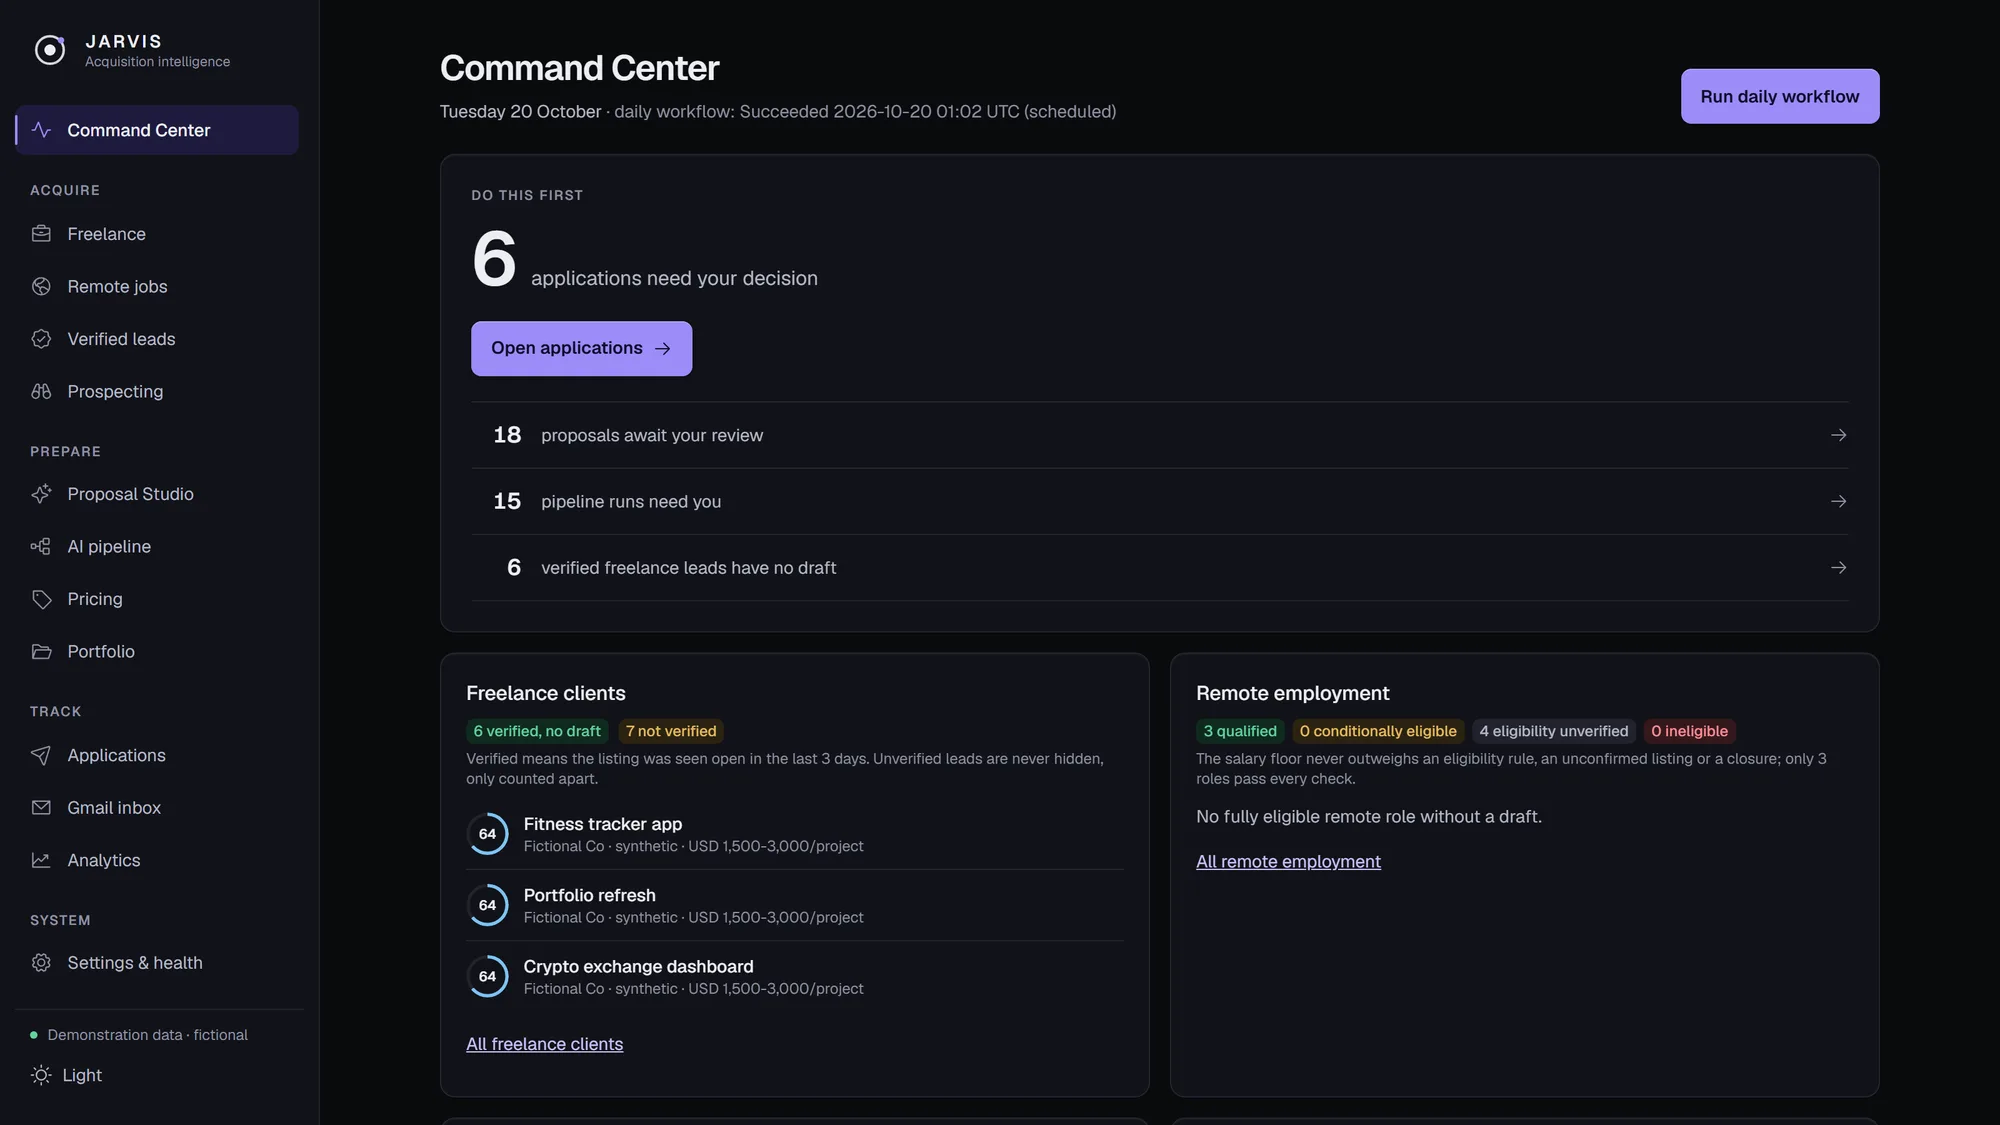The height and width of the screenshot is (1125, 2000).
Task: Click the score ring for Crypto exchange dashboard
Action: [x=488, y=976]
